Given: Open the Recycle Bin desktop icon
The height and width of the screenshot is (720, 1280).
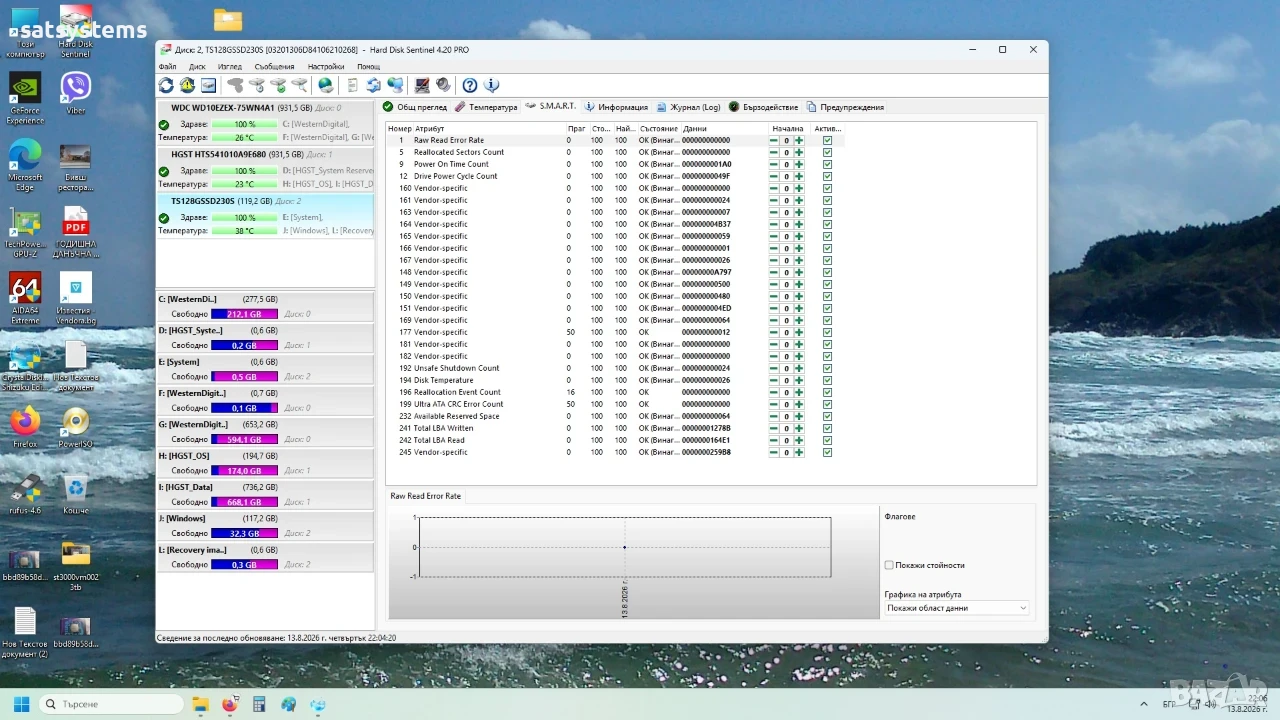Looking at the screenshot, I should click(76, 494).
